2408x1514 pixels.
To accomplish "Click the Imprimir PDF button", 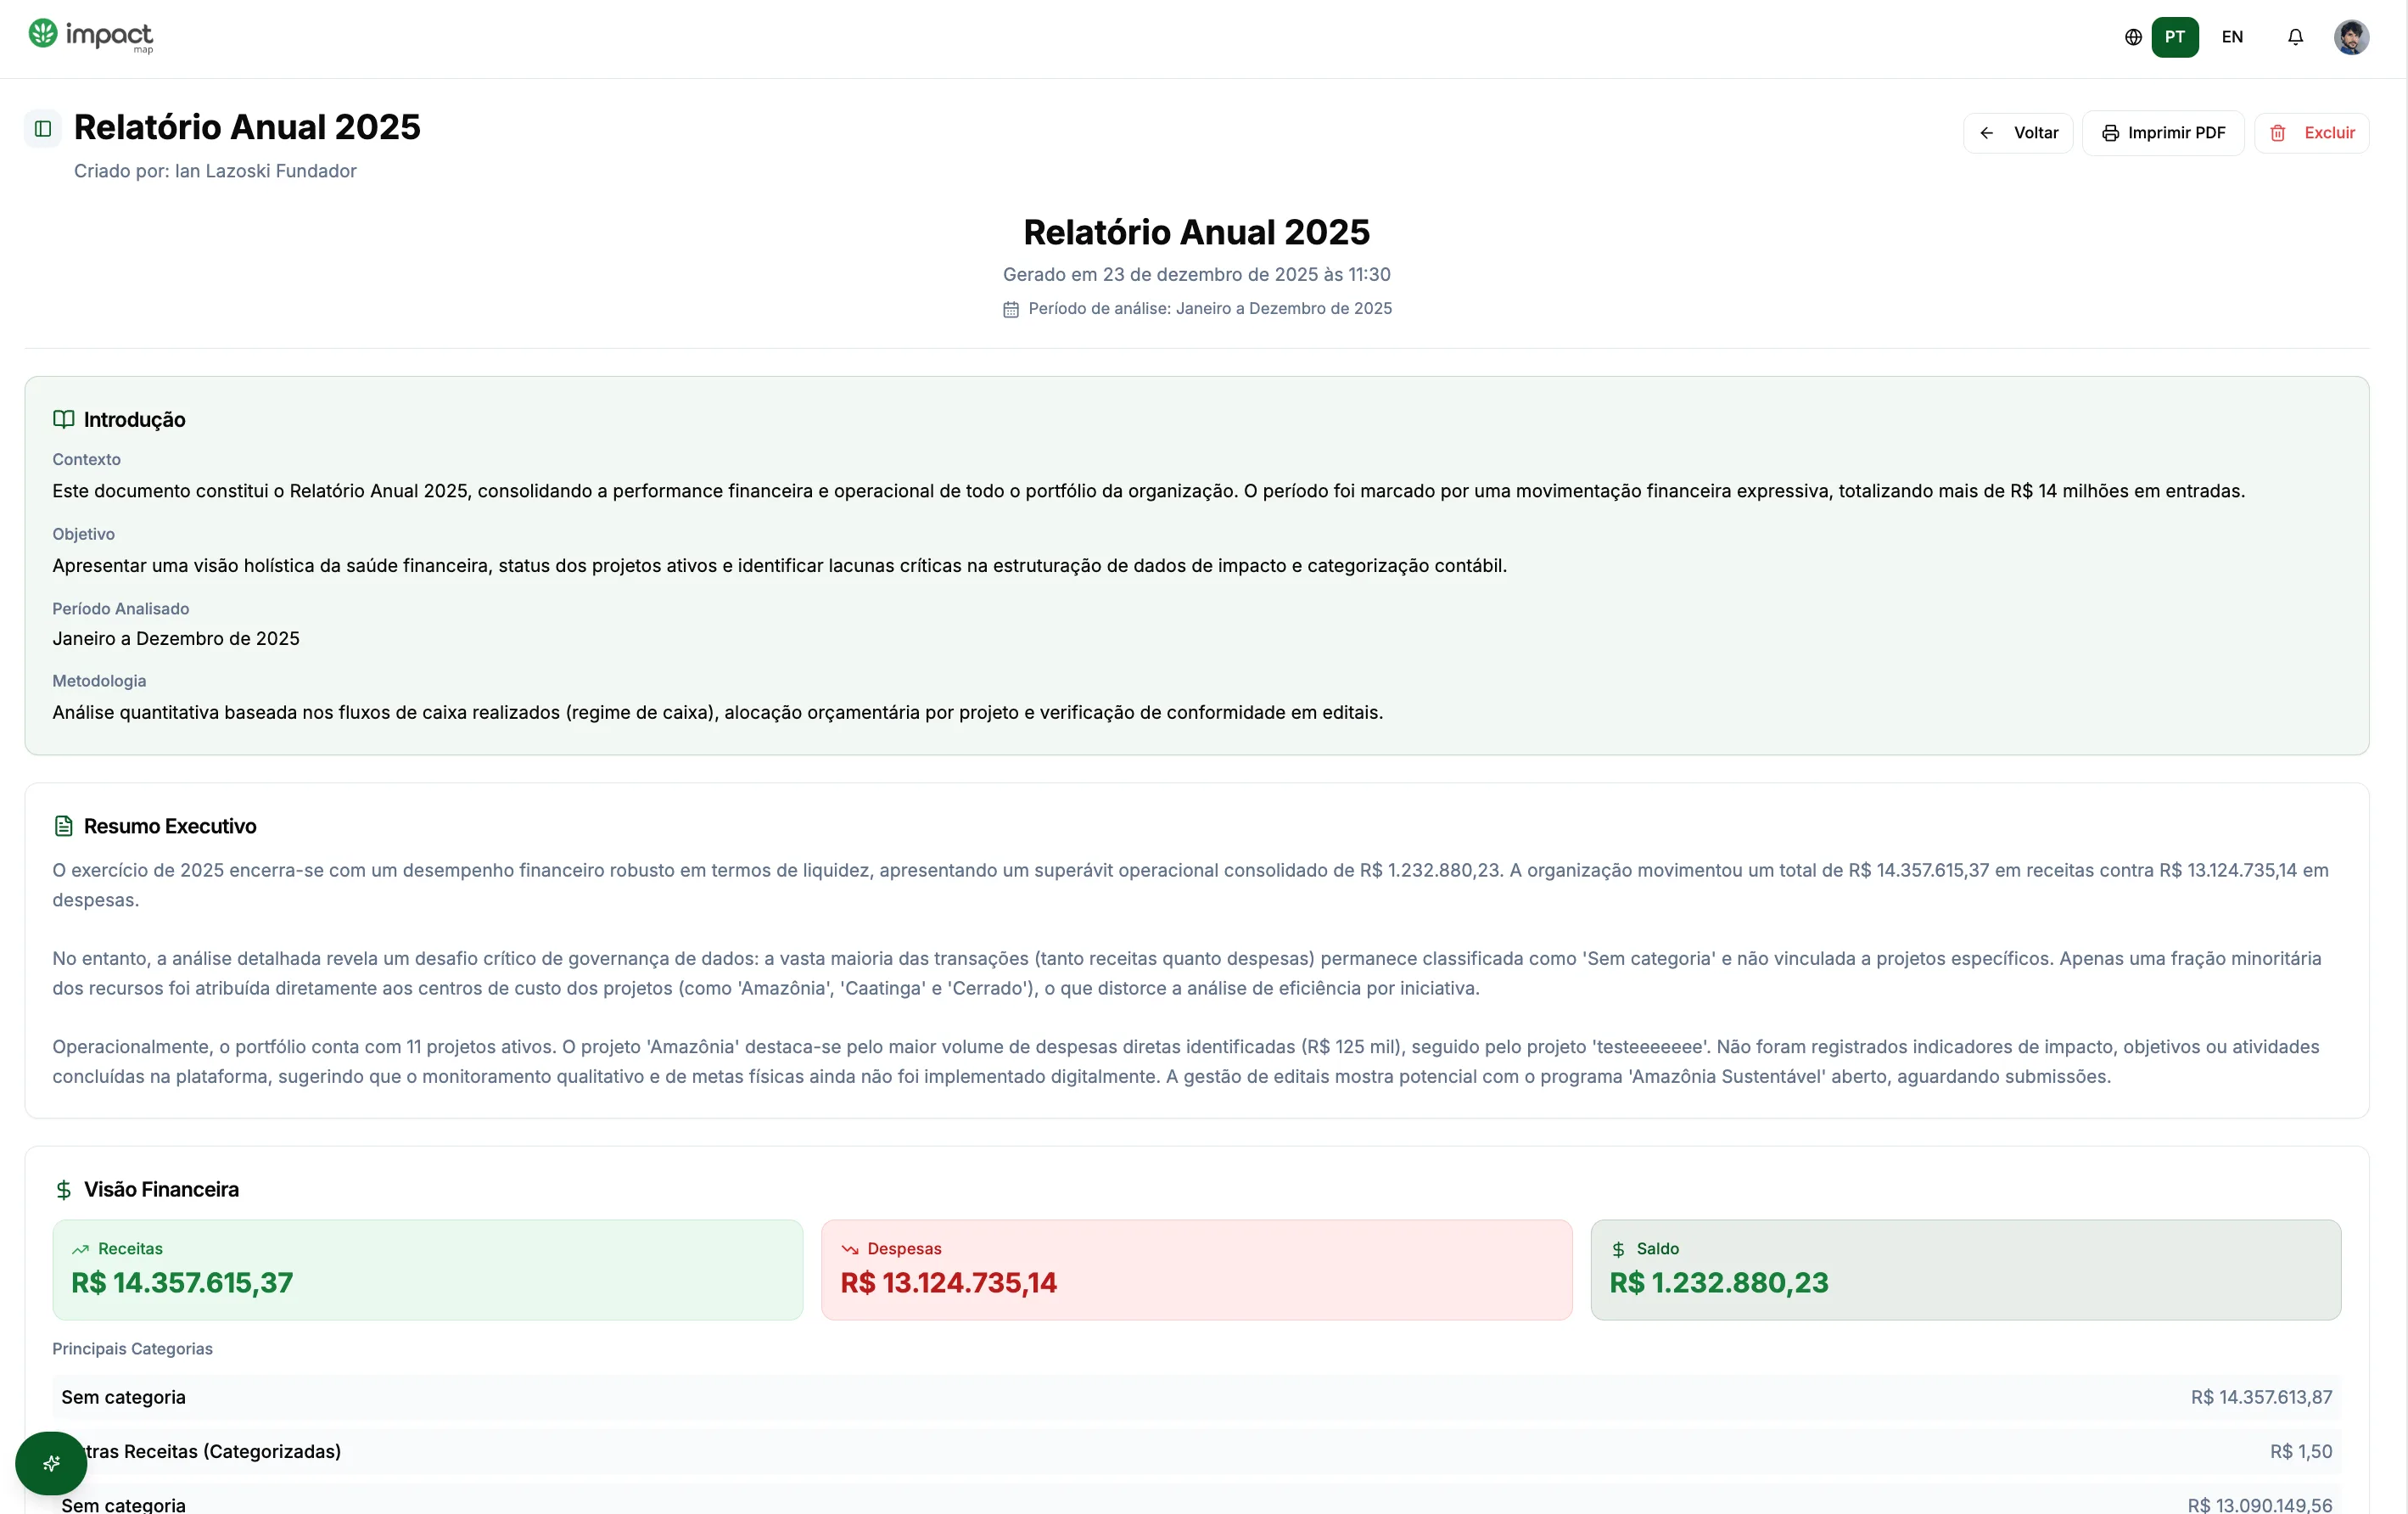I will tap(2163, 133).
